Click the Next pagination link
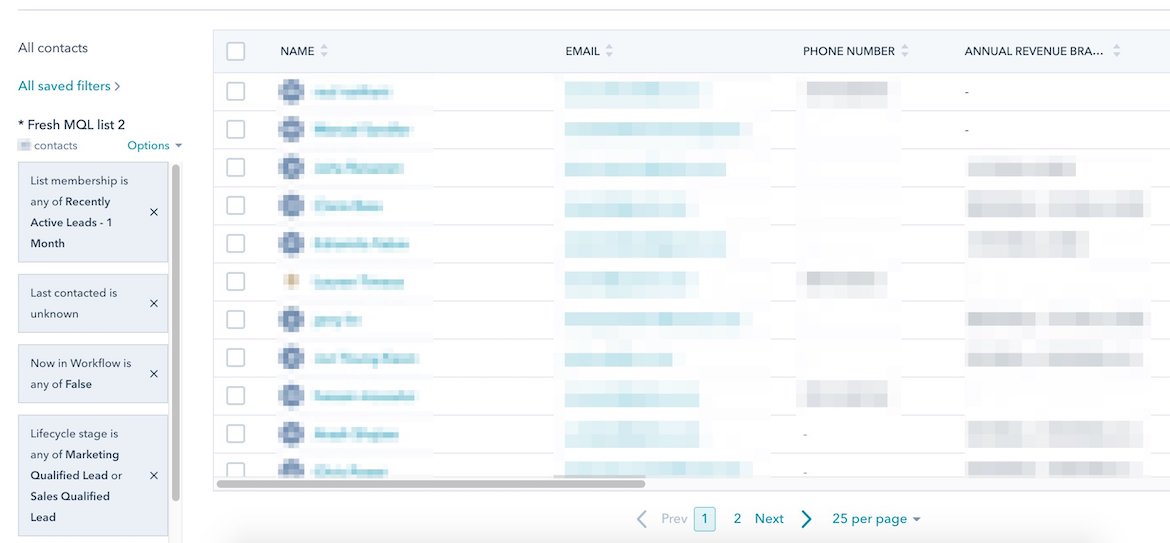 [769, 519]
